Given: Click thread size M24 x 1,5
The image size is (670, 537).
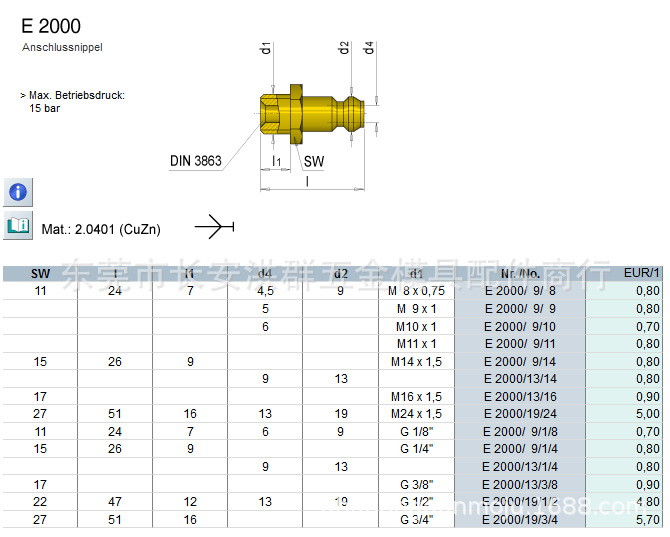Looking at the screenshot, I should pos(416,414).
